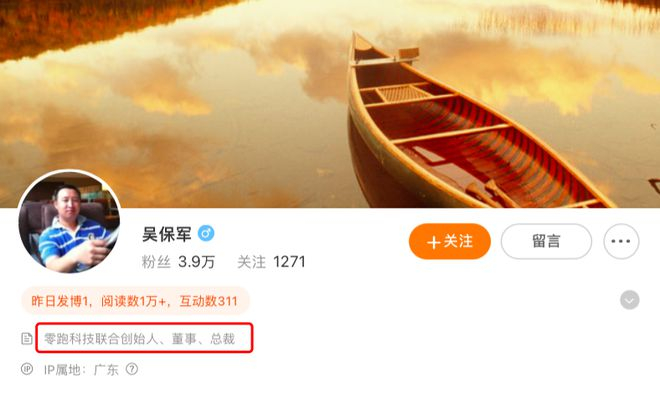Click the 粉丝 label
The image size is (660, 405).
click(156, 262)
